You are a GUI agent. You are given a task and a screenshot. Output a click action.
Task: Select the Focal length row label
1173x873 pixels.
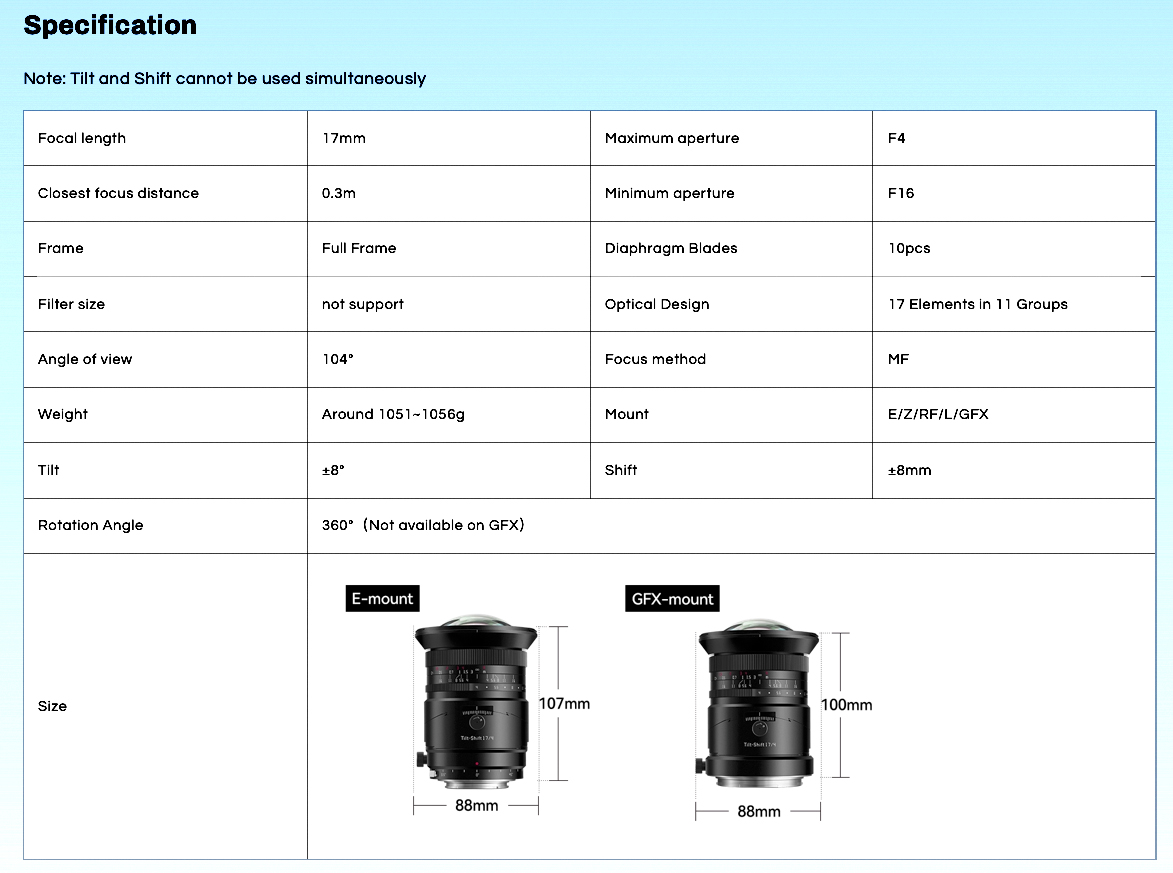[x=82, y=138]
